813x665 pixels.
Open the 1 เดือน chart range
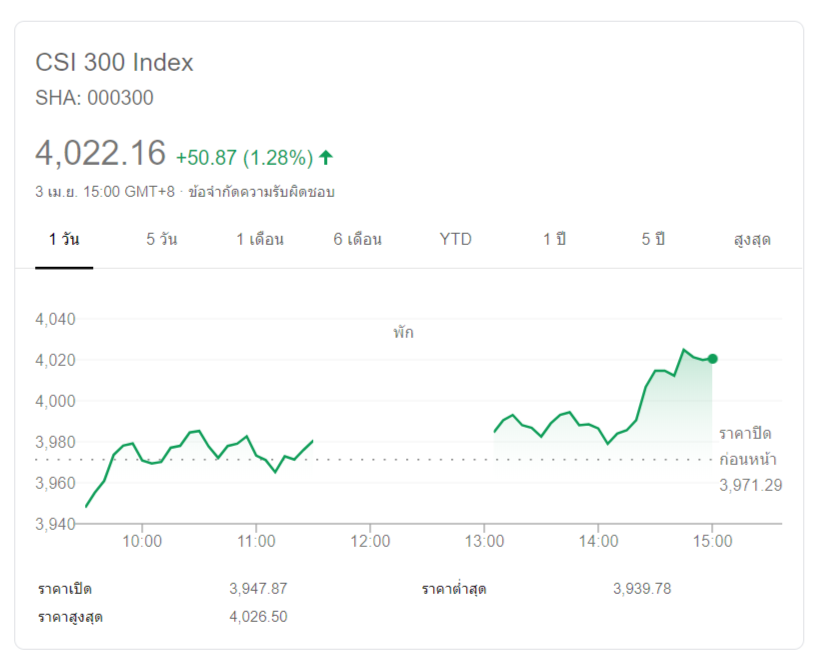(x=260, y=240)
